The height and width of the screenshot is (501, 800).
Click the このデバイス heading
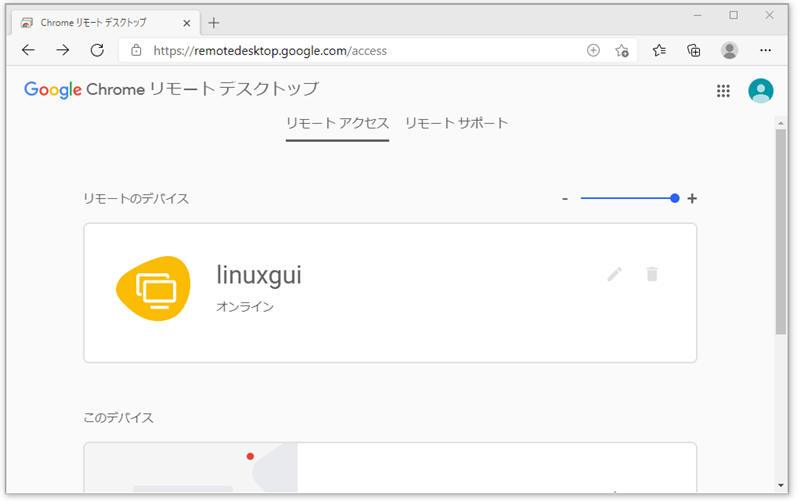click(118, 418)
